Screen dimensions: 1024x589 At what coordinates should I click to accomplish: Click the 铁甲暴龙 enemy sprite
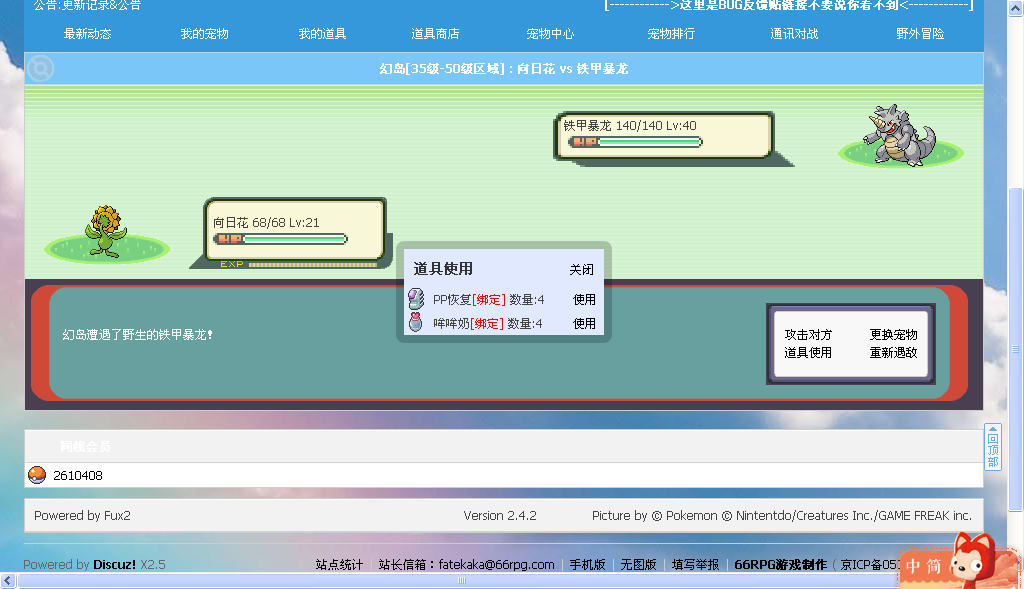click(899, 134)
